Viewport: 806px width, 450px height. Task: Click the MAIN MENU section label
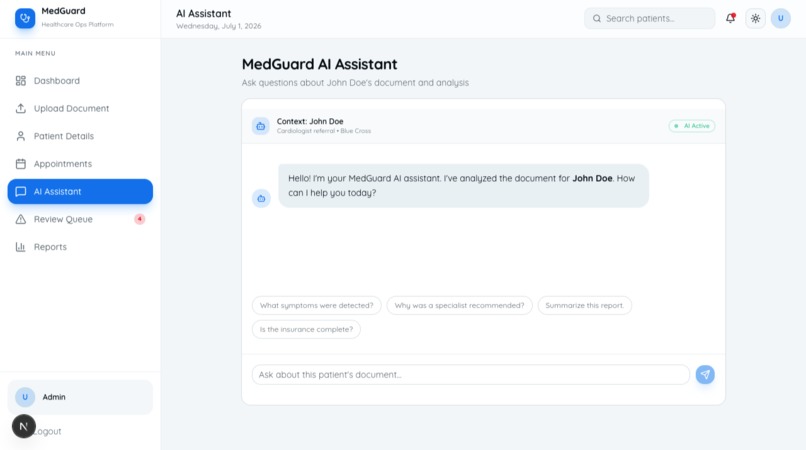(35, 53)
